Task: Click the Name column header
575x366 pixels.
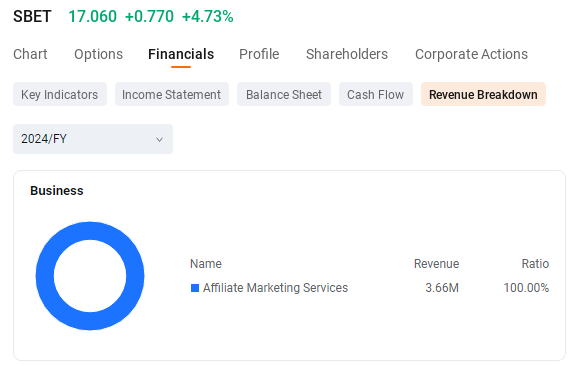Action: (206, 264)
